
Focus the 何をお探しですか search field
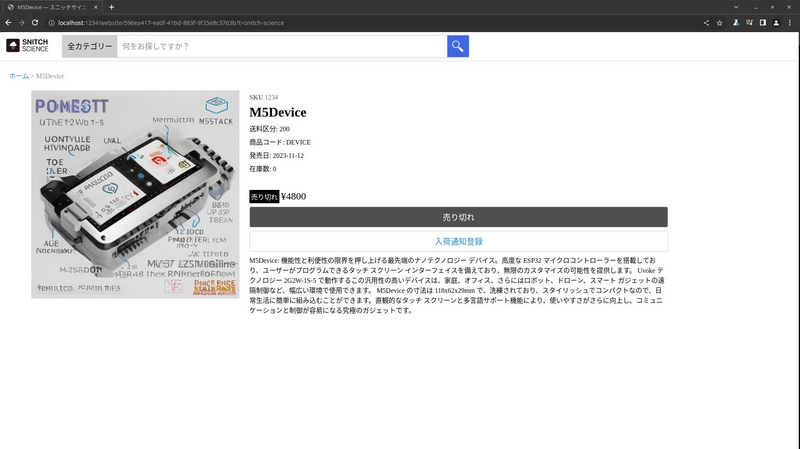tap(282, 46)
